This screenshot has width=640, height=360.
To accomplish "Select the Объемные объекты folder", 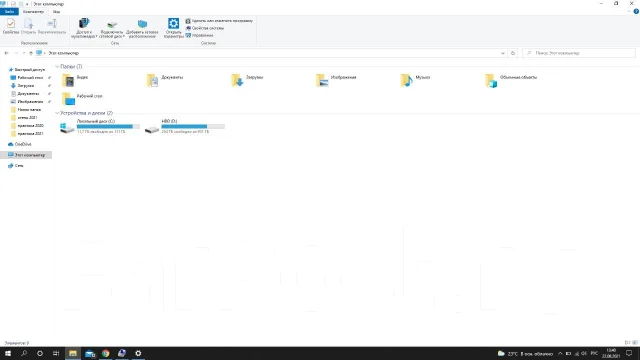I will pyautogui.click(x=511, y=80).
